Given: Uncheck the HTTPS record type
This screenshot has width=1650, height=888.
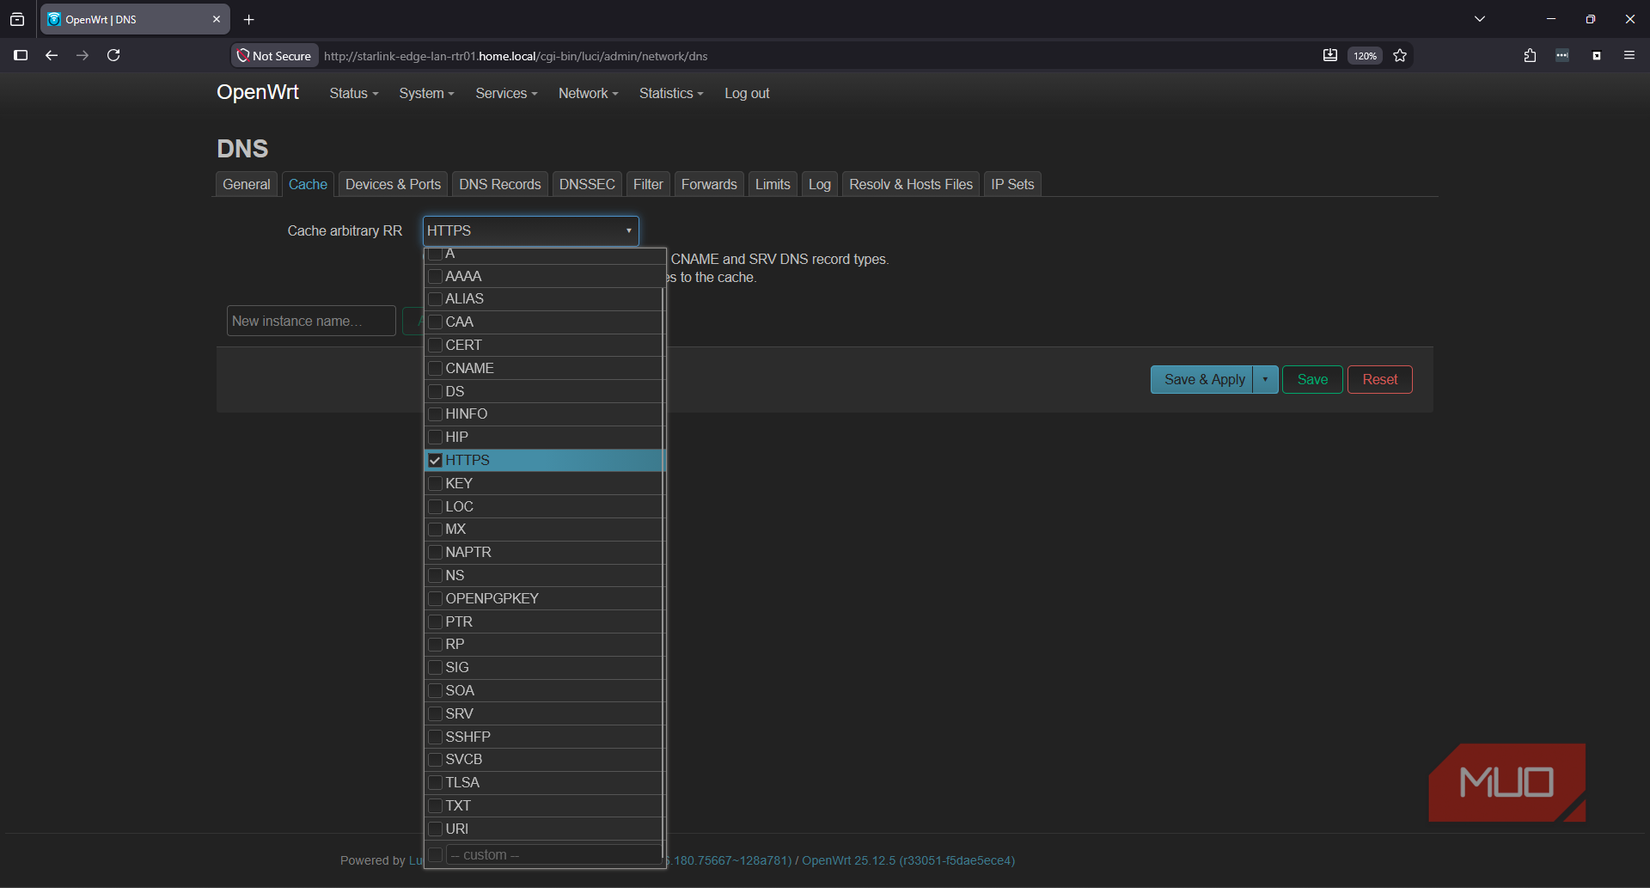Looking at the screenshot, I should pos(435,460).
